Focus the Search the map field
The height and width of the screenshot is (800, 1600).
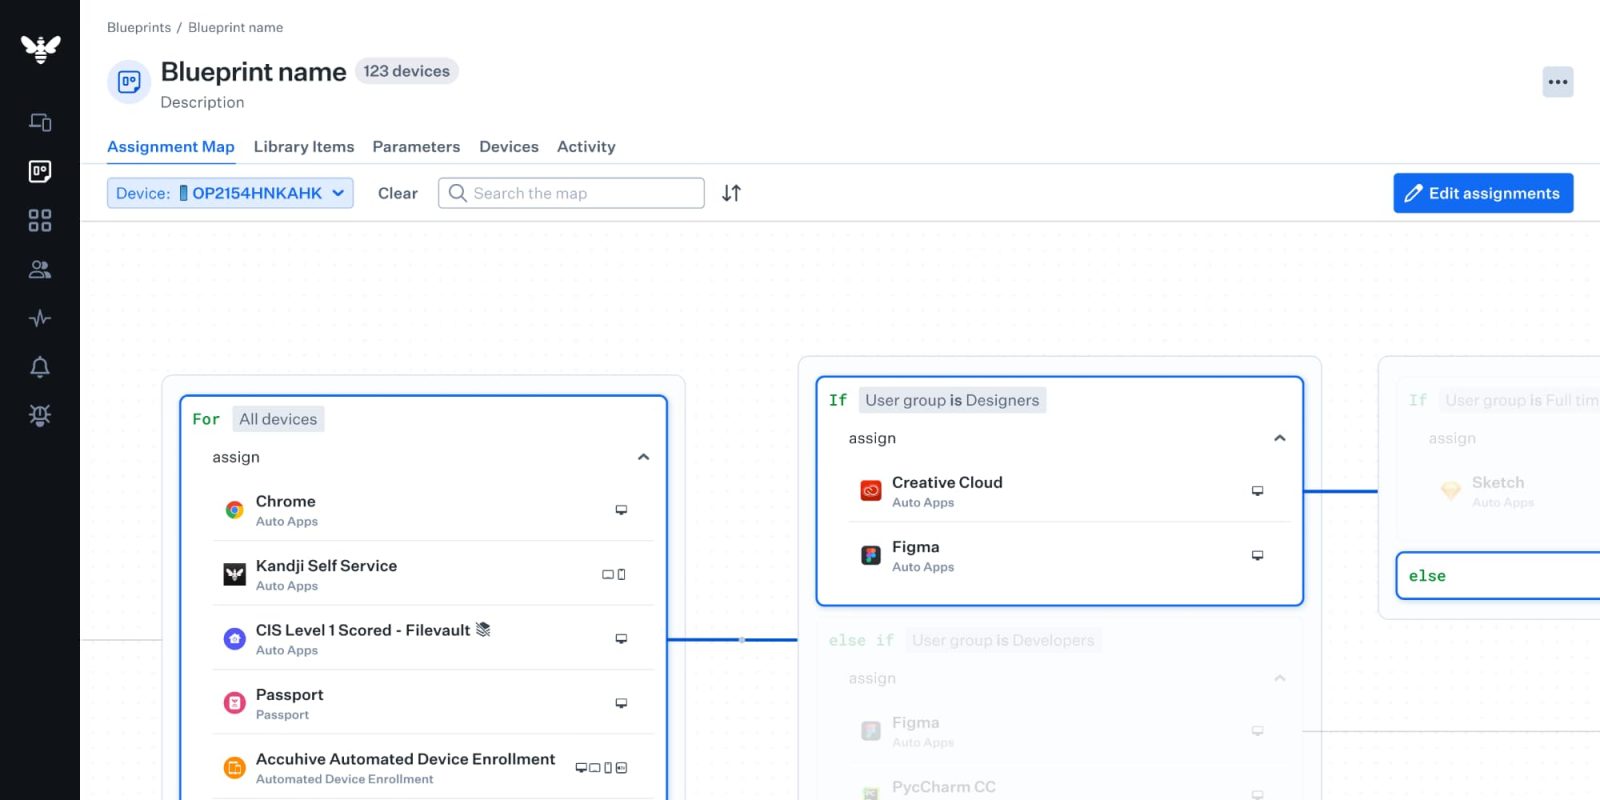(580, 193)
